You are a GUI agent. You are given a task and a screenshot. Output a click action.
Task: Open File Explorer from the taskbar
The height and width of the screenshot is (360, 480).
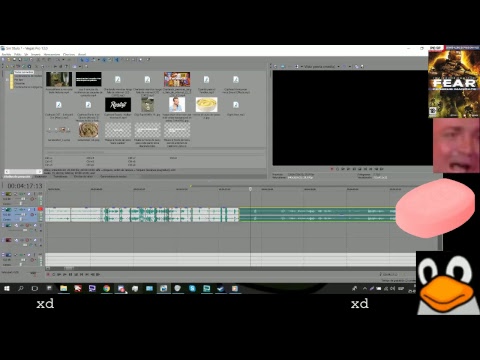64,289
